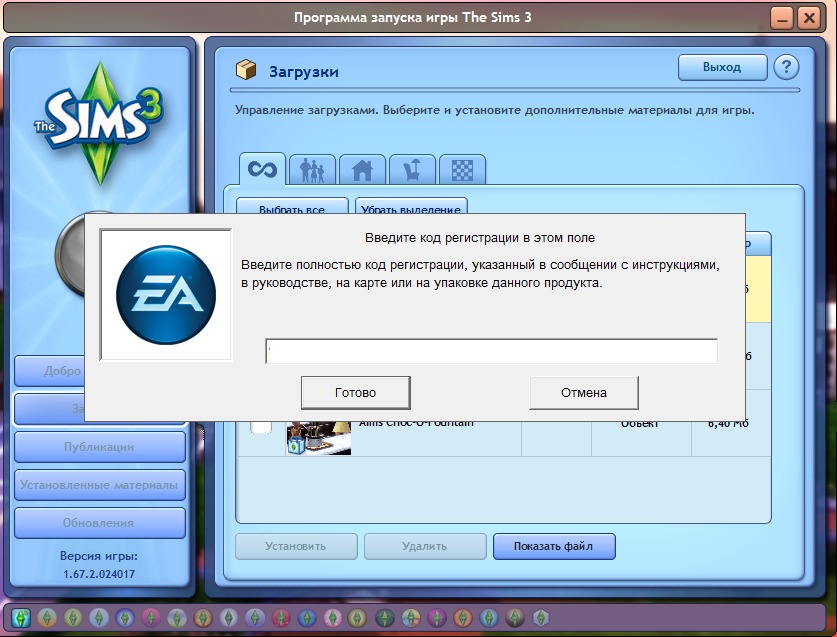Image resolution: width=837 pixels, height=637 pixels.
Task: Open the Публикации sidebar section
Action: pos(99,447)
